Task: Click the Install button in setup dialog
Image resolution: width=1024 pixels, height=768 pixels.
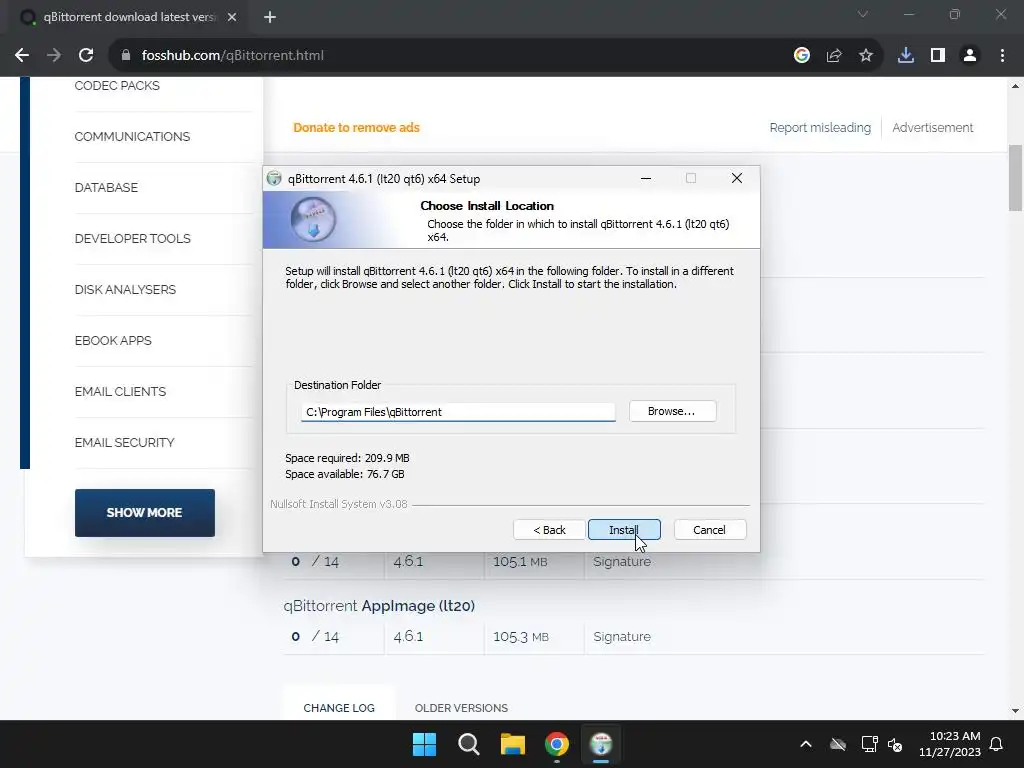Action: pos(624,530)
